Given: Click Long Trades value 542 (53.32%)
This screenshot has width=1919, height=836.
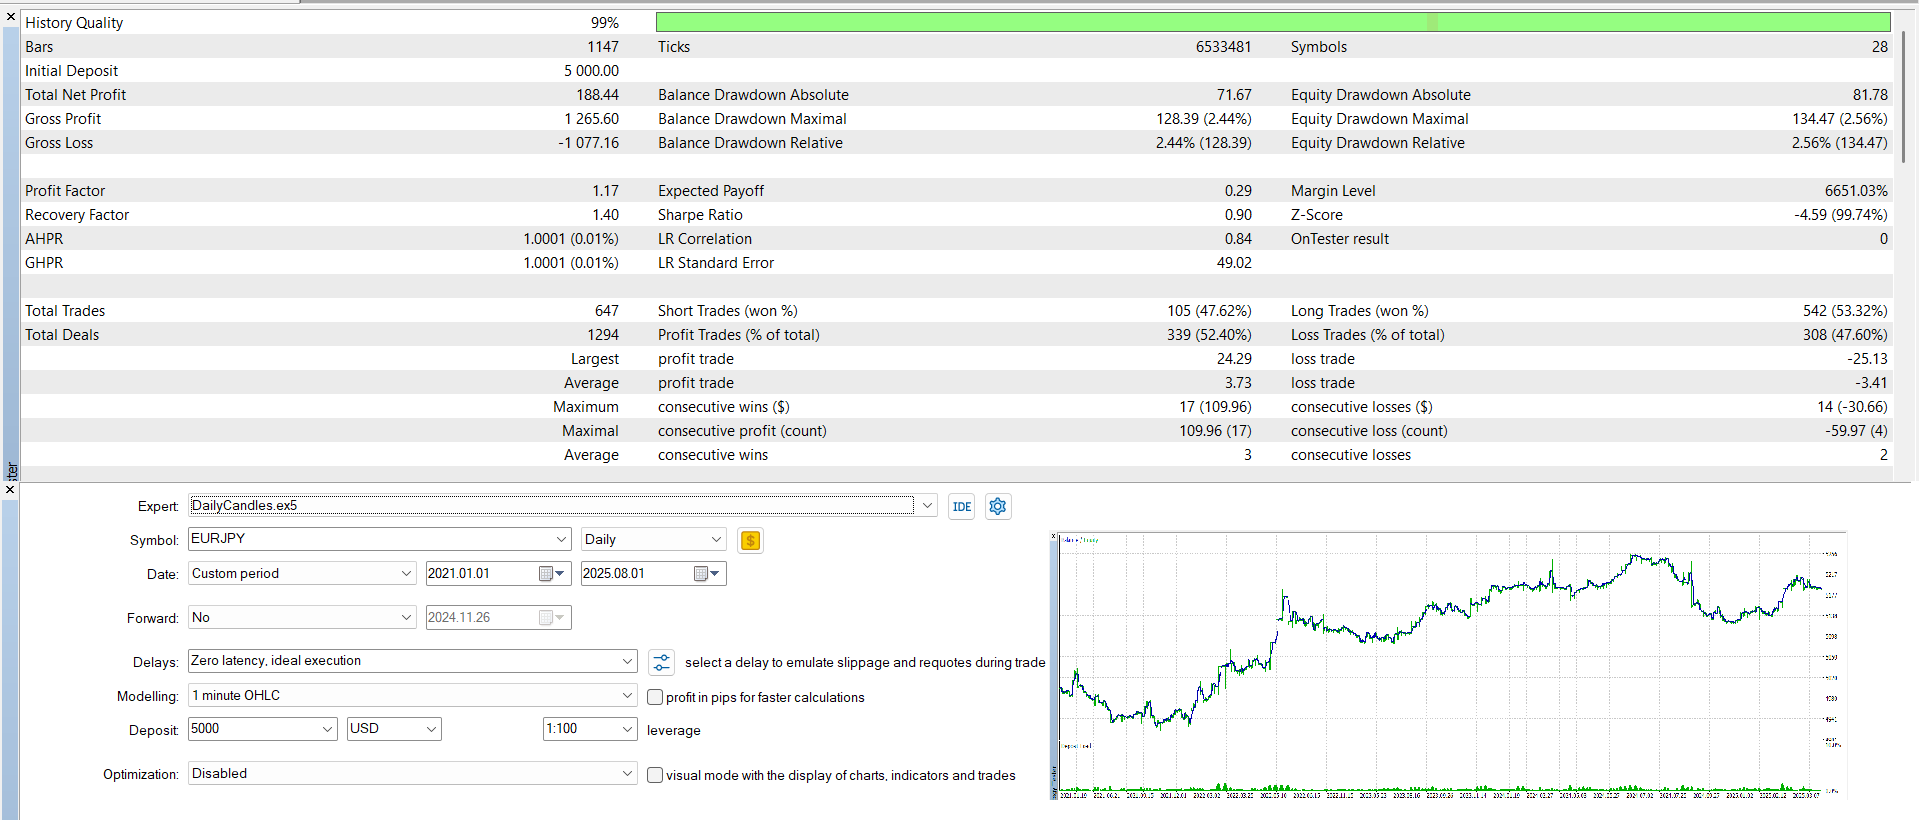Looking at the screenshot, I should point(1845,311).
